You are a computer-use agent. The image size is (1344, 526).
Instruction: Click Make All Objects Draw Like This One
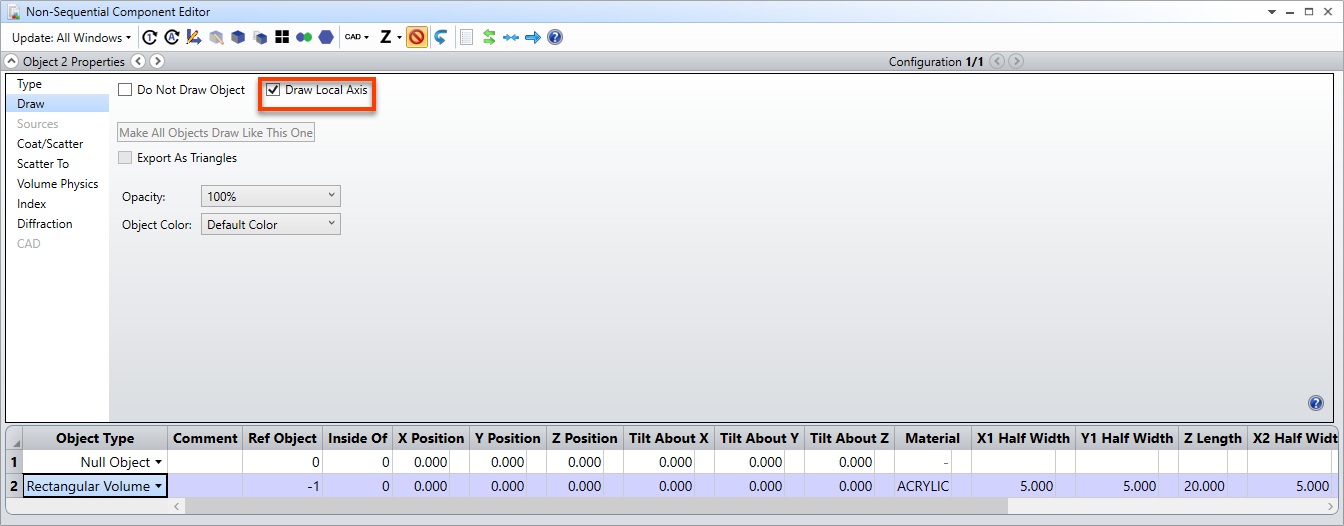coord(216,133)
